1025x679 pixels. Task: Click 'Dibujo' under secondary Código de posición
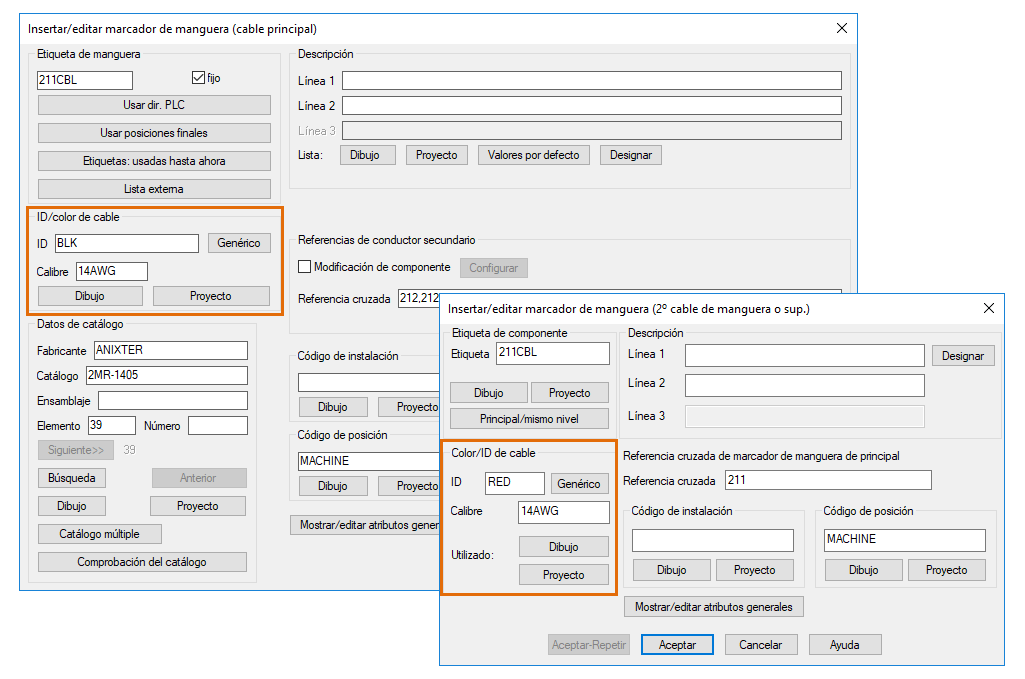coord(864,570)
